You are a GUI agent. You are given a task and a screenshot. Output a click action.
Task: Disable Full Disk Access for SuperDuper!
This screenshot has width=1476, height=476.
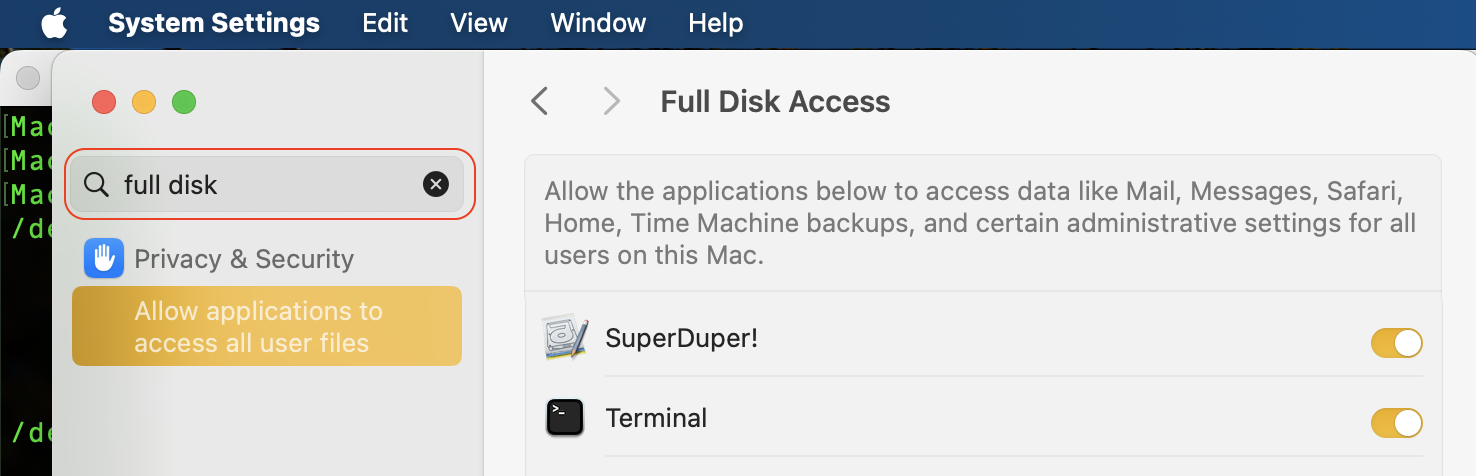[1396, 343]
